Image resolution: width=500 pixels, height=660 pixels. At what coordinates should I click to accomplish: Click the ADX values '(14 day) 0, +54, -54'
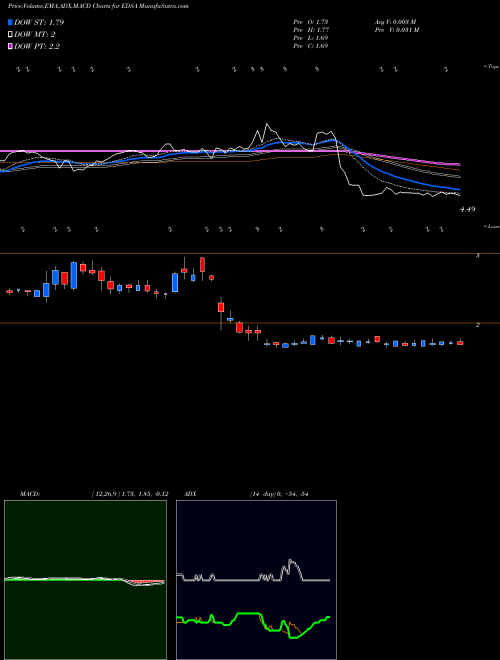coord(278,494)
